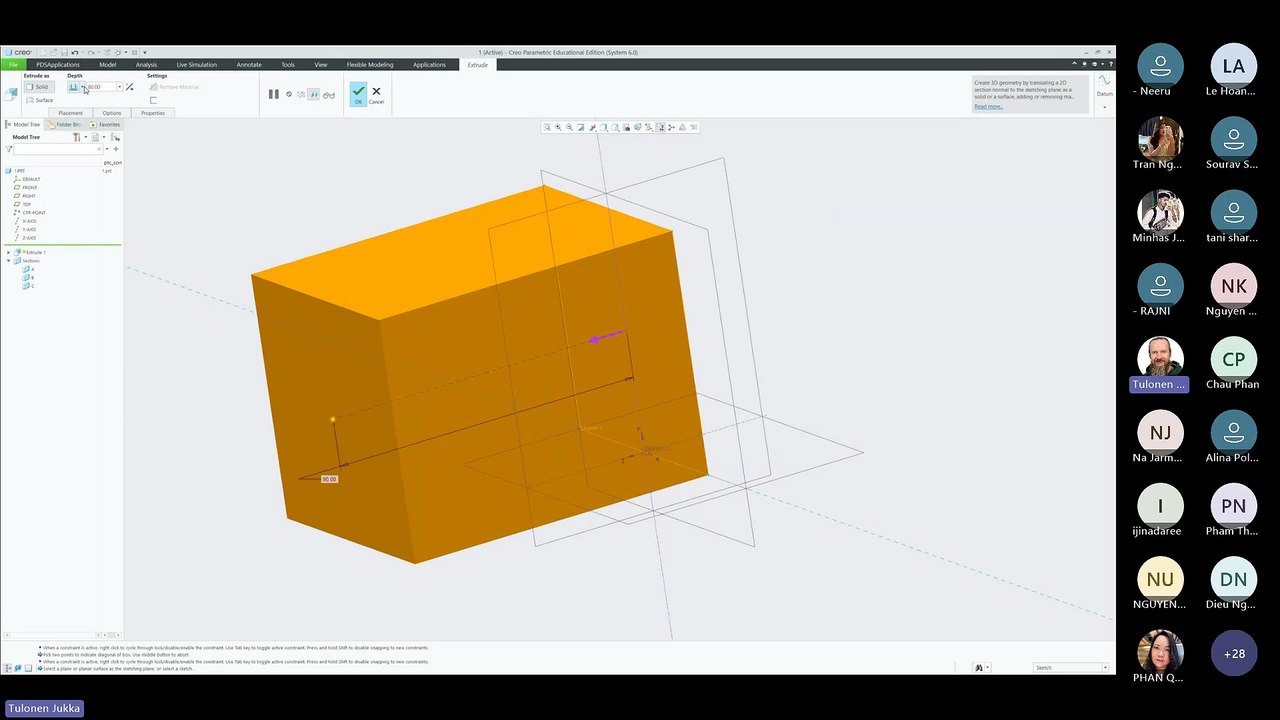Toggle the Remove Material option

(174, 87)
